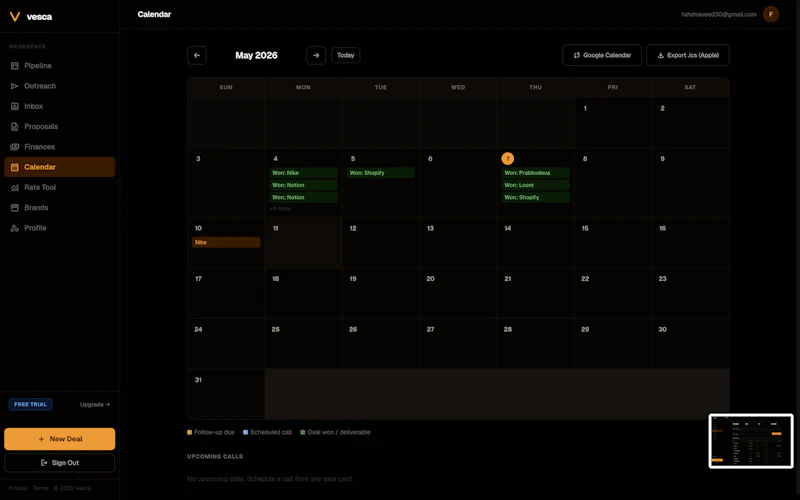
Task: Select May 15 in the calendar grid
Action: click(613, 243)
